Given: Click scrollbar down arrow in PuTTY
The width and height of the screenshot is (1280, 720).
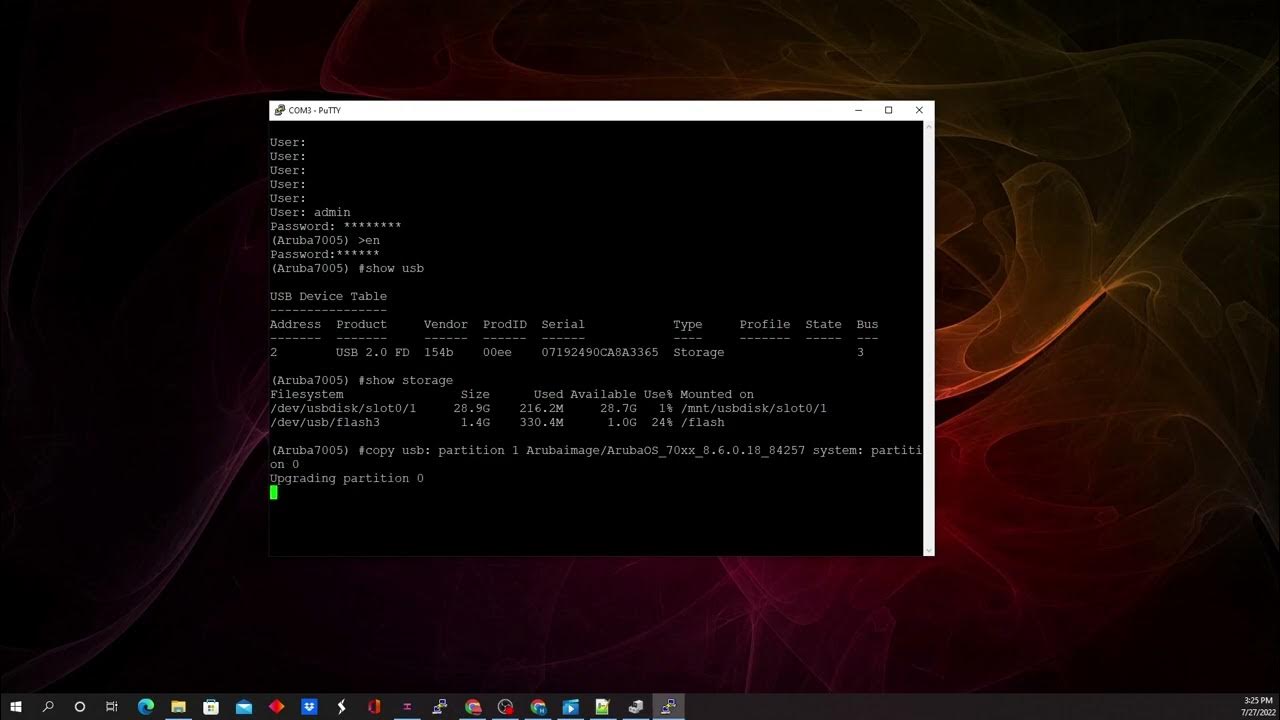Looking at the screenshot, I should point(929,550).
